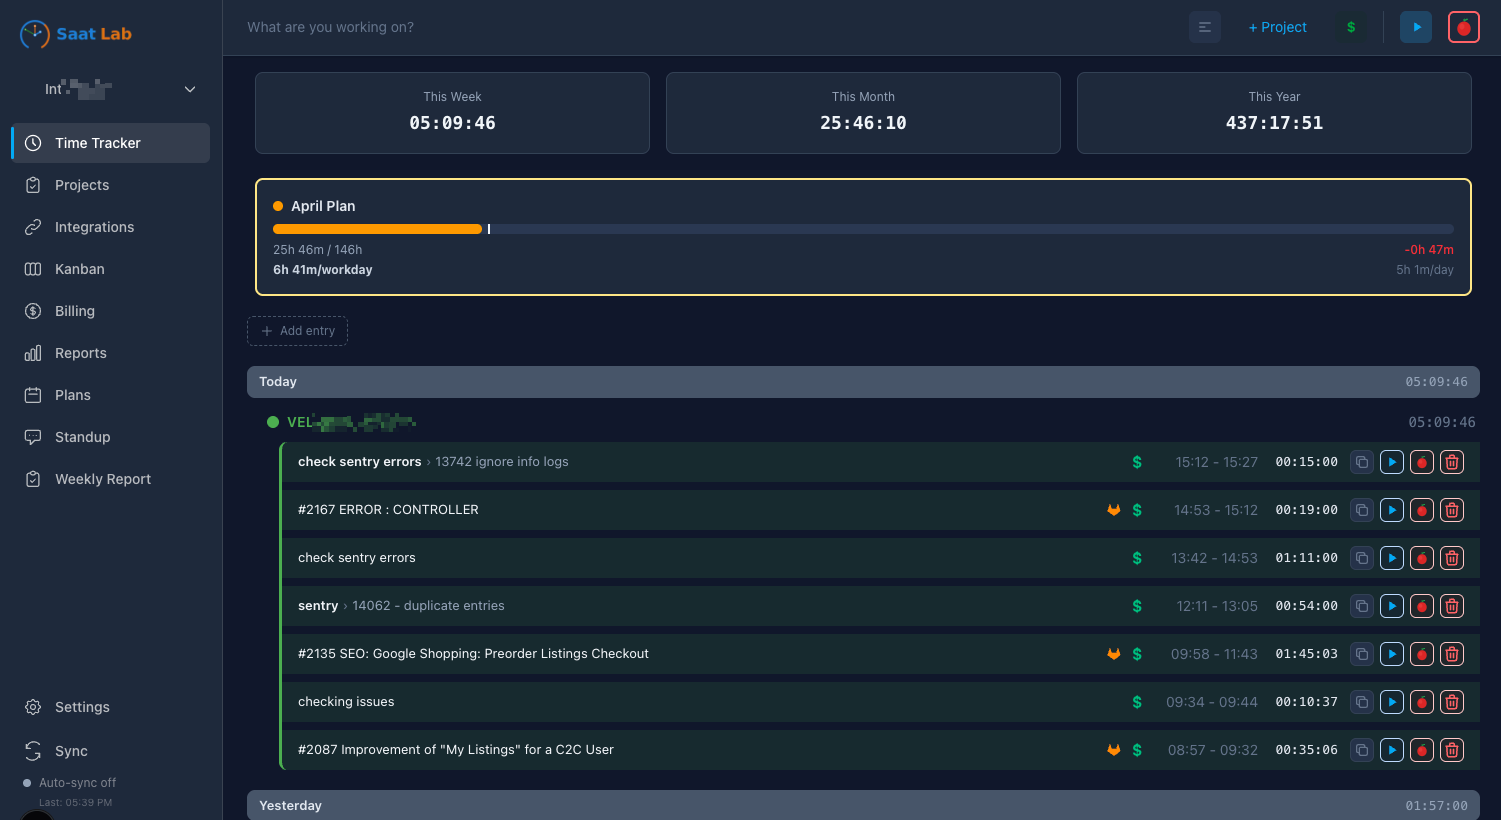Click the April Plan title
Screen dimensions: 1501x820
pyautogui.click(x=323, y=206)
